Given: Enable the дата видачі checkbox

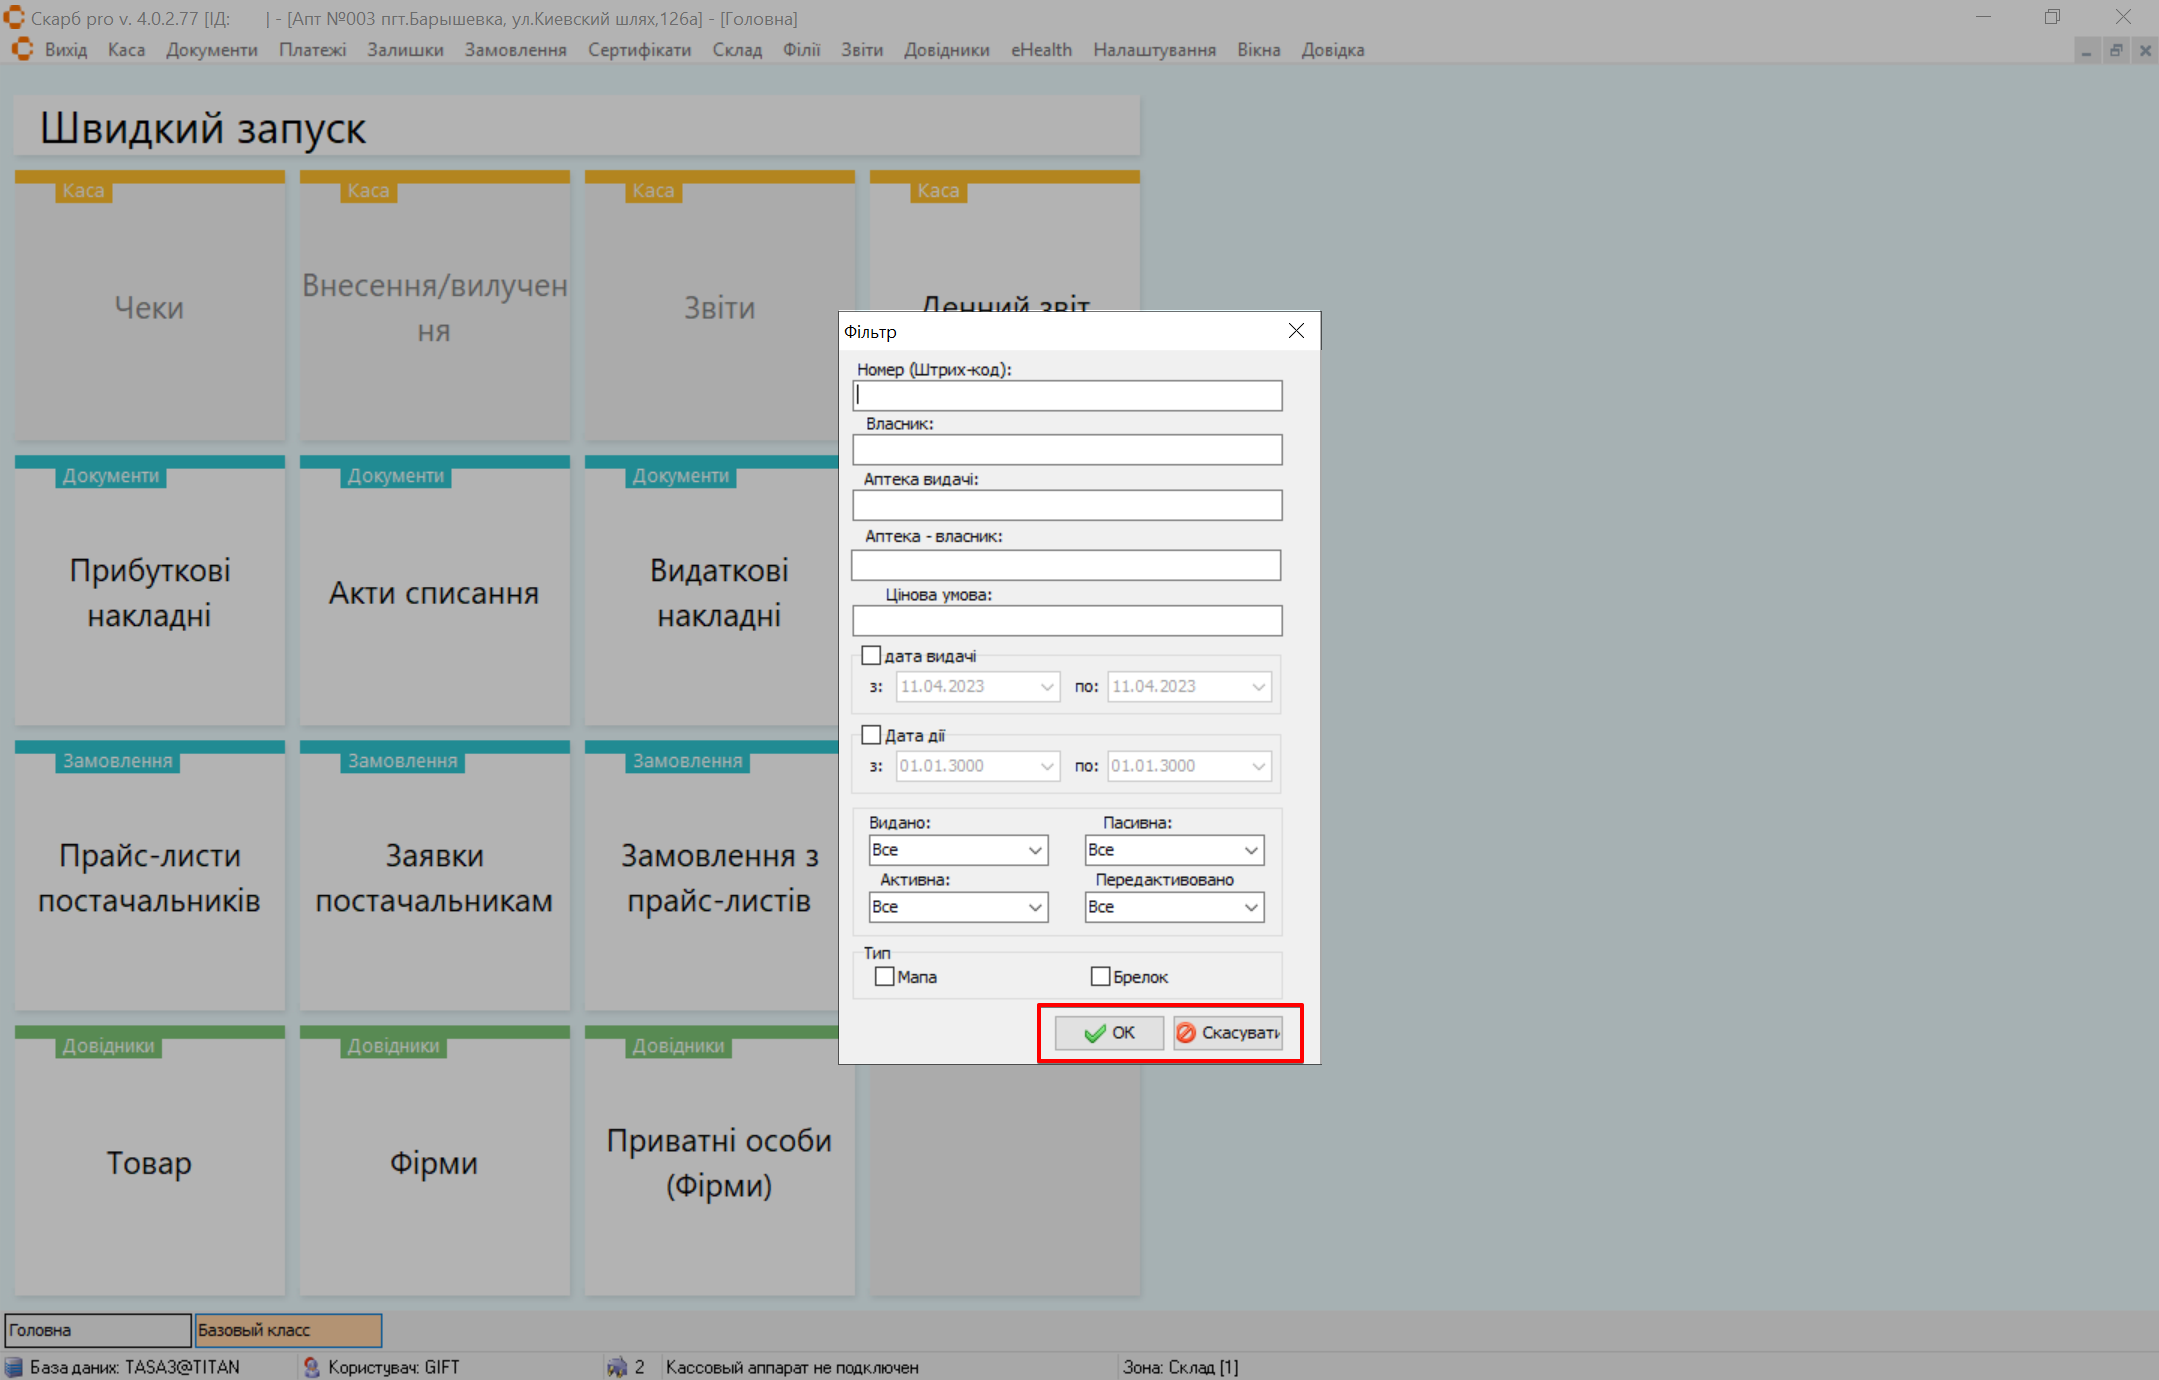Looking at the screenshot, I should click(x=871, y=656).
